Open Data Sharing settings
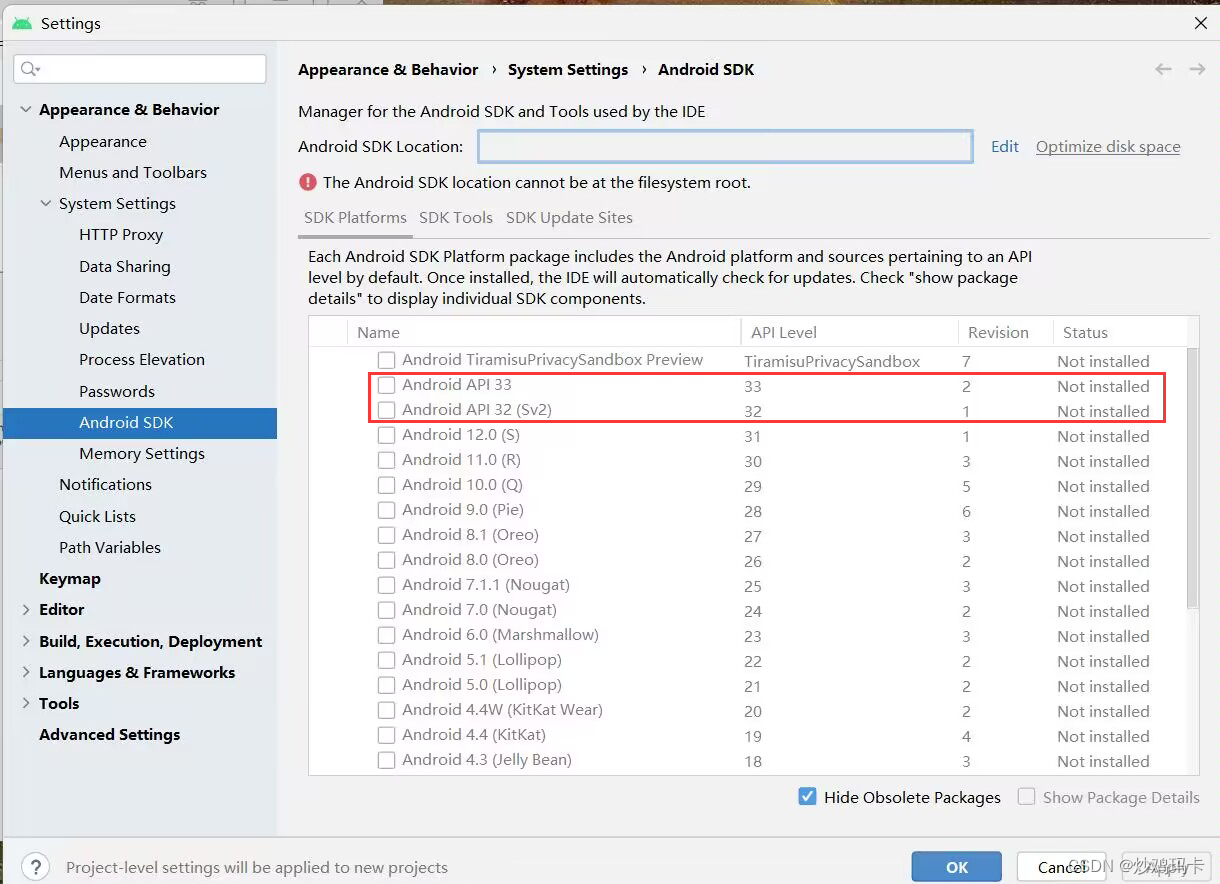 (x=125, y=266)
